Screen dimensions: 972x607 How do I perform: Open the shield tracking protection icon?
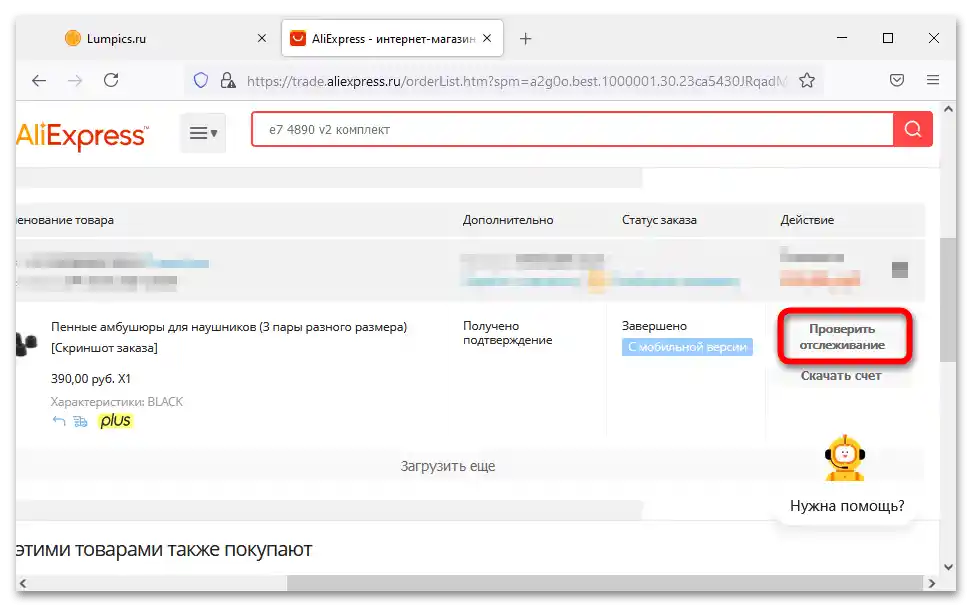click(x=201, y=81)
